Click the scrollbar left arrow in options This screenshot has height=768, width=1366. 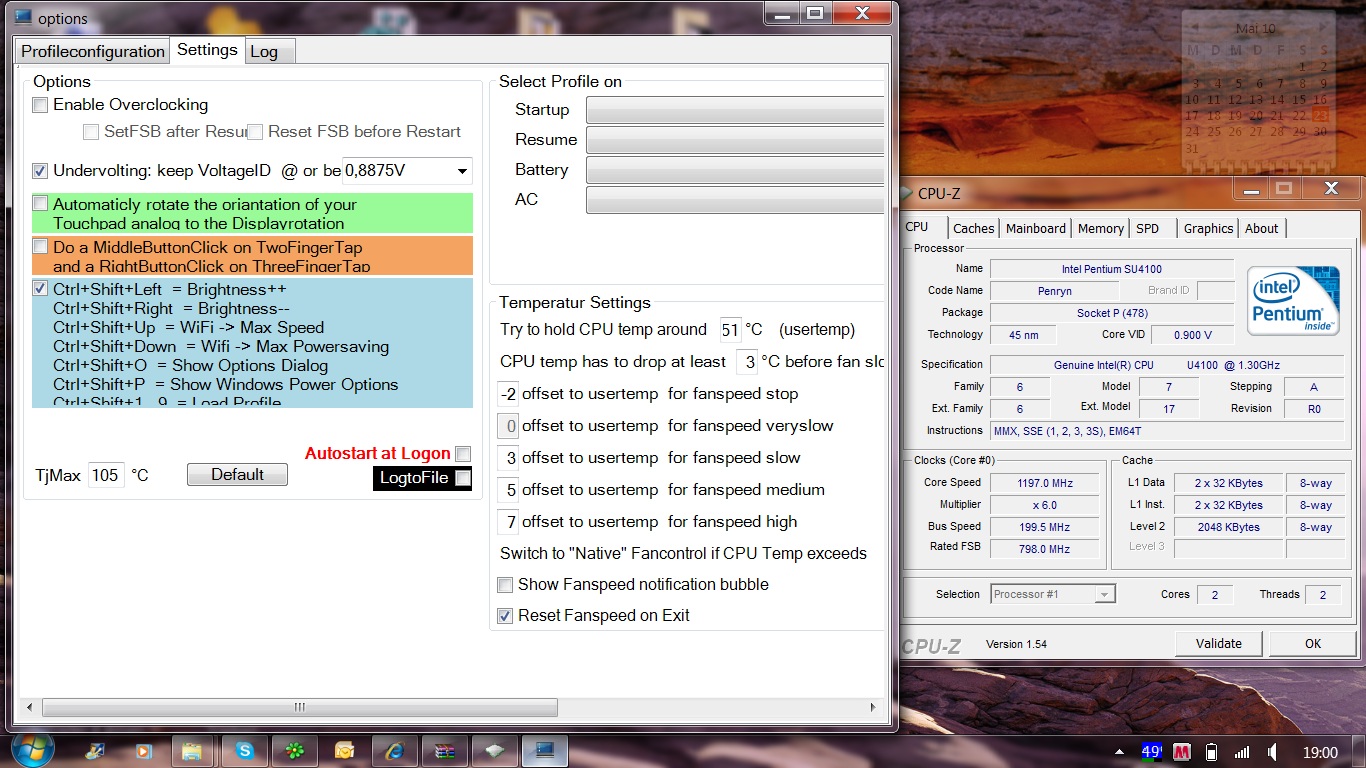click(x=31, y=708)
